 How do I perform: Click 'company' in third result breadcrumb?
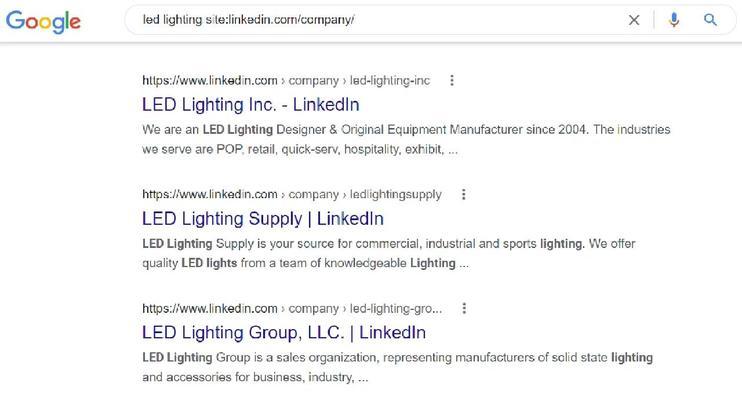(313, 309)
